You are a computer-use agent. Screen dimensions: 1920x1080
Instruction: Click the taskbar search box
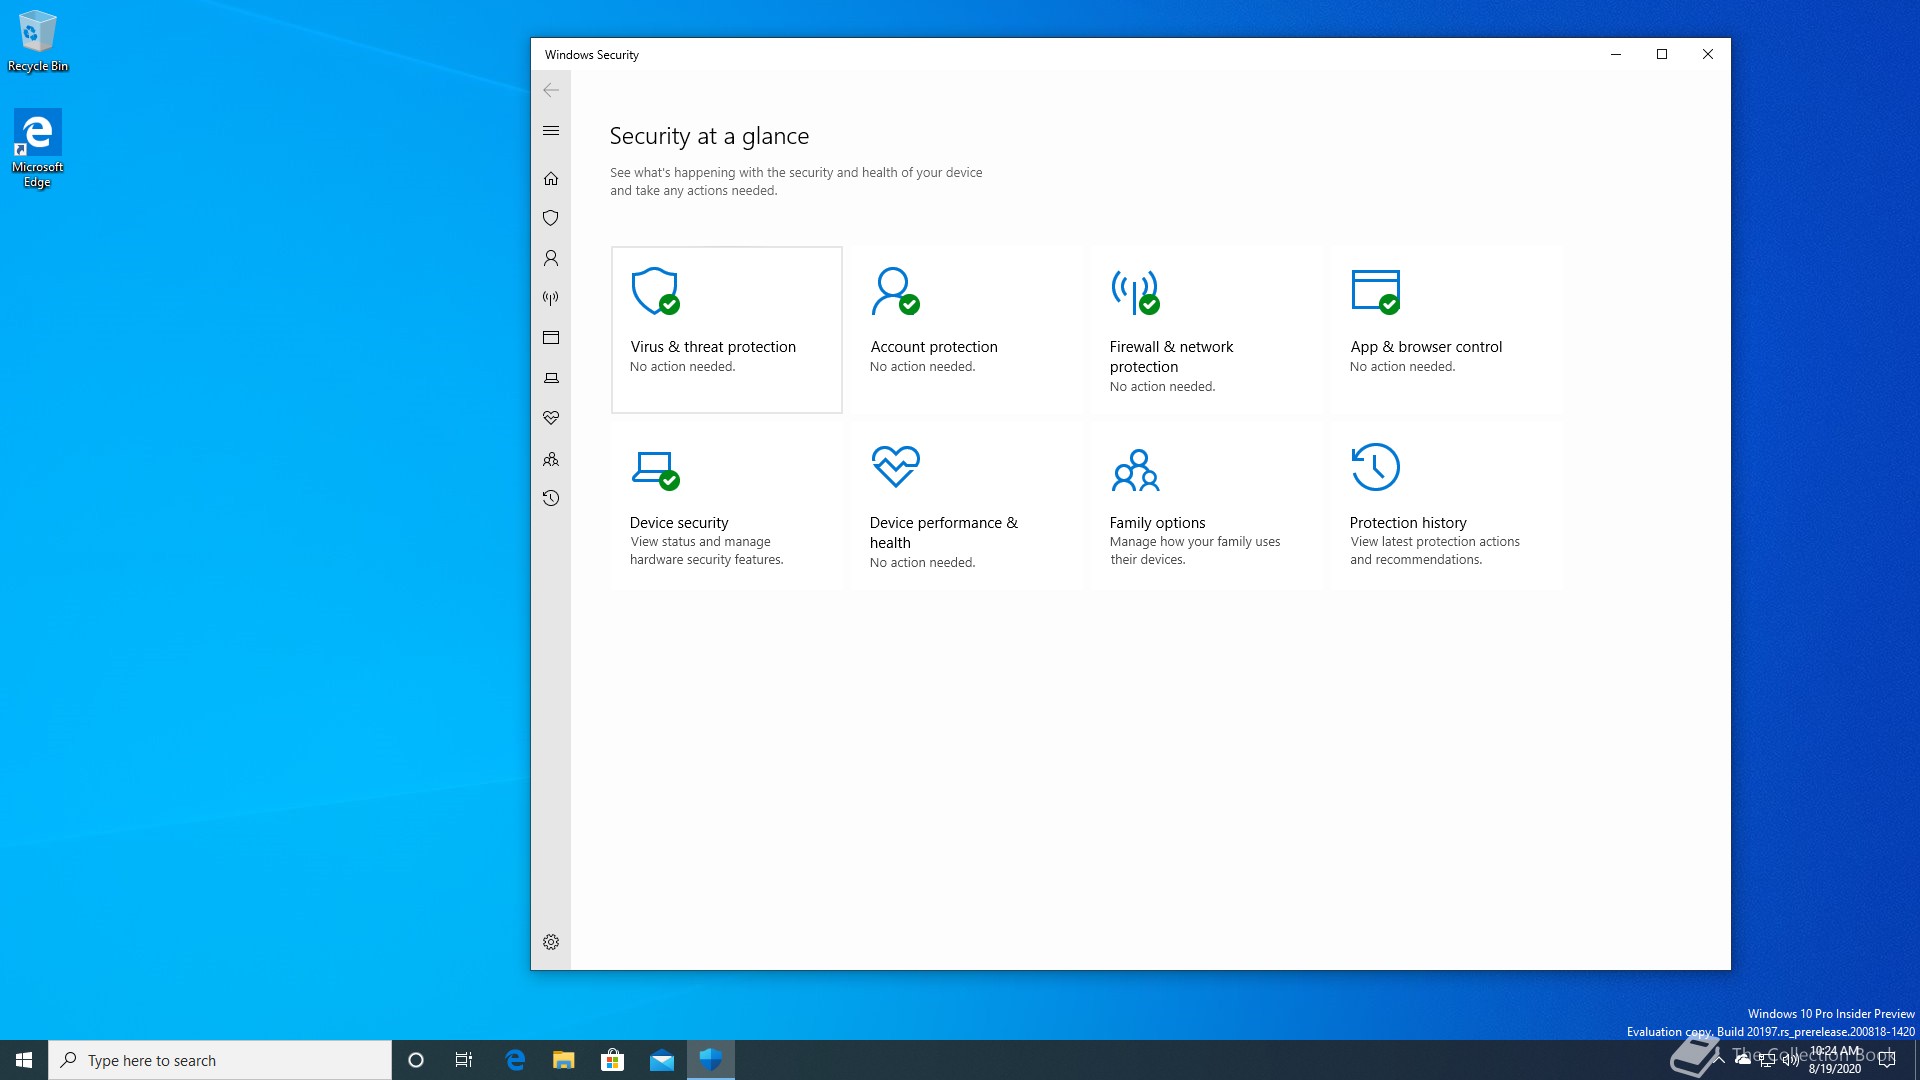point(220,1060)
